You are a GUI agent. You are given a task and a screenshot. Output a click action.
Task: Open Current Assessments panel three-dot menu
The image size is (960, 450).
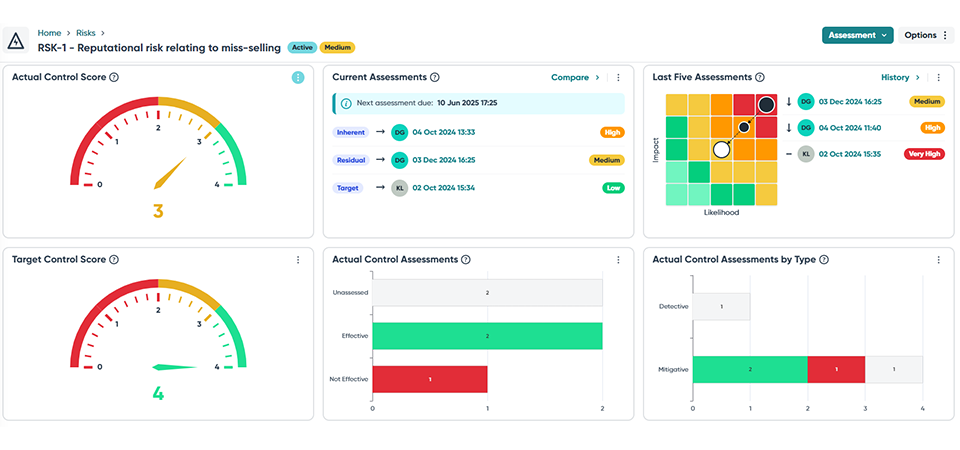coord(618,78)
